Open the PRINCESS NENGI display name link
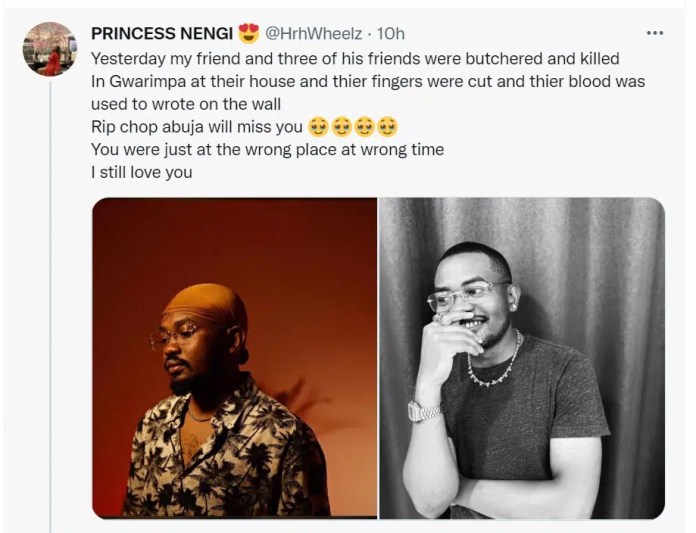Image resolution: width=696 pixels, height=533 pixels. coord(162,35)
